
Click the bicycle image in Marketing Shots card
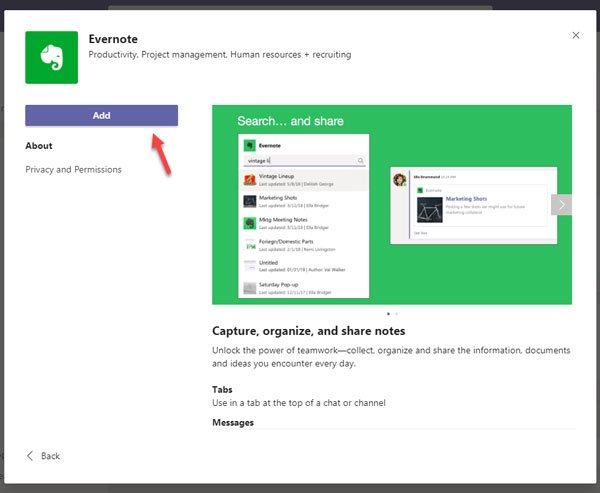click(430, 210)
